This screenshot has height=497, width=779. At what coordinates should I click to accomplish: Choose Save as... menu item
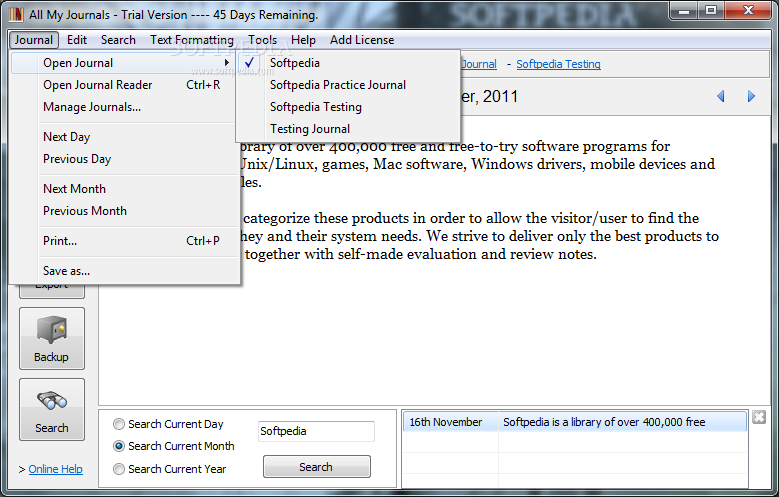pos(125,271)
